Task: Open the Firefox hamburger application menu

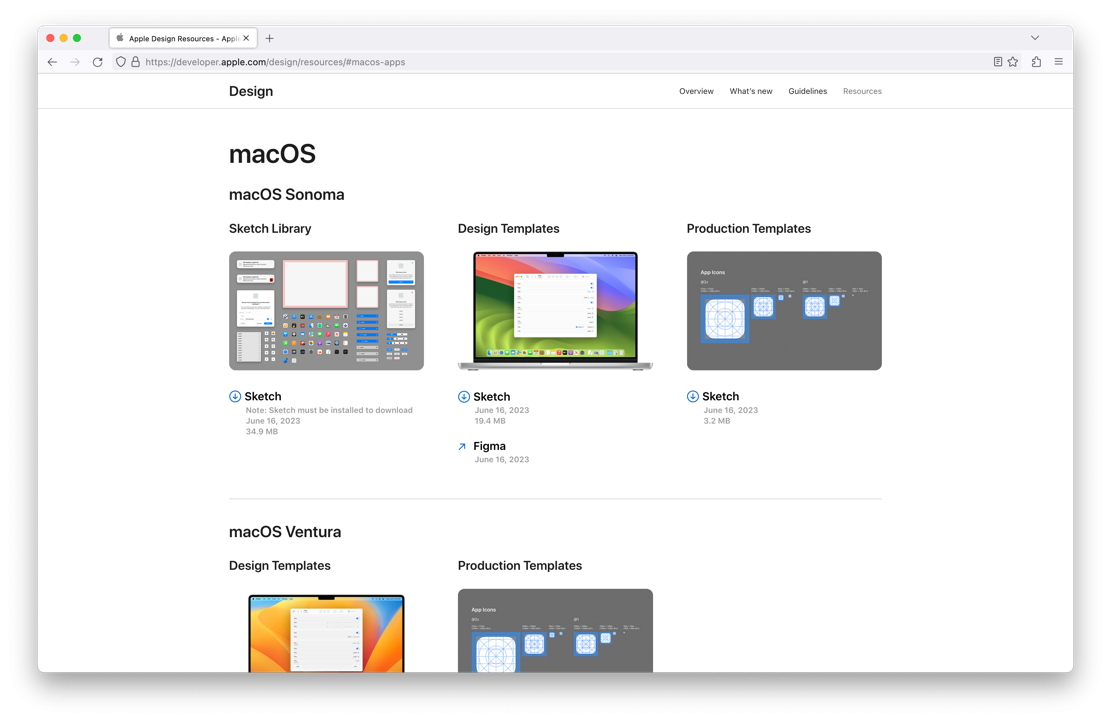Action: coord(1058,62)
